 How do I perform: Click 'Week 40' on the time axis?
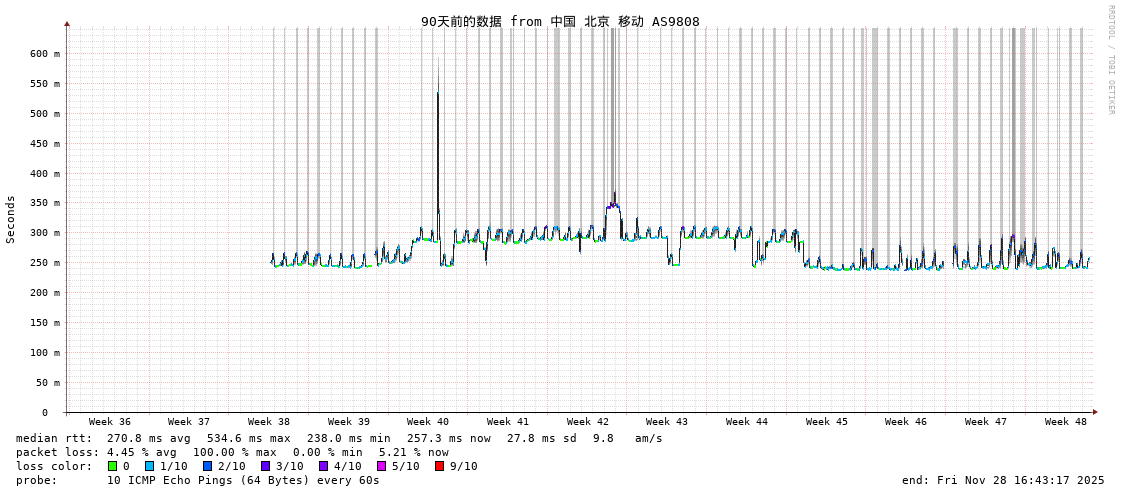pyautogui.click(x=428, y=422)
